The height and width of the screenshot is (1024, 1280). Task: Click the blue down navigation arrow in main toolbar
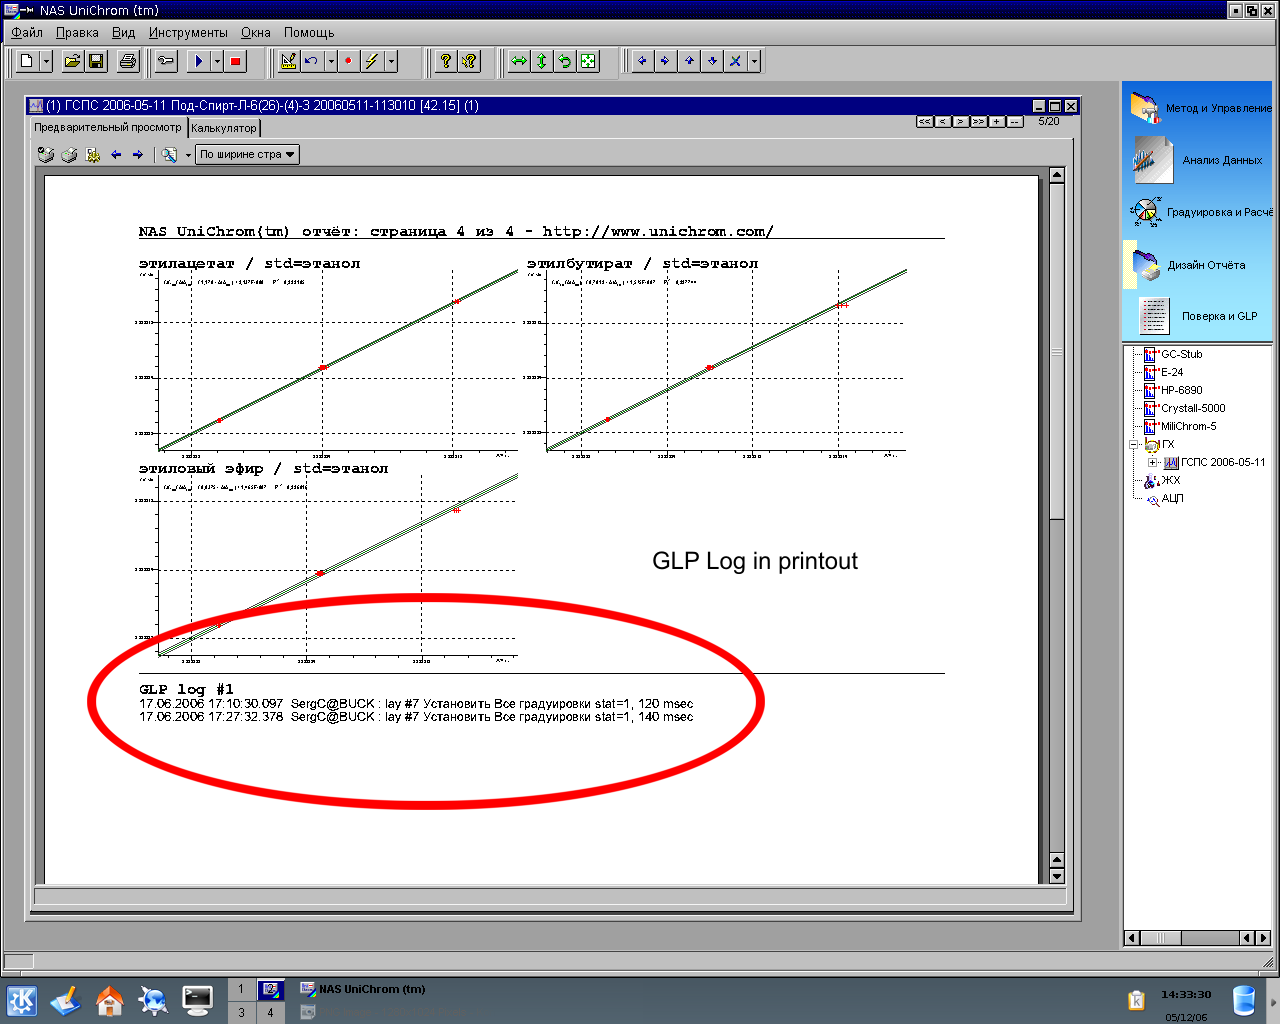712,61
